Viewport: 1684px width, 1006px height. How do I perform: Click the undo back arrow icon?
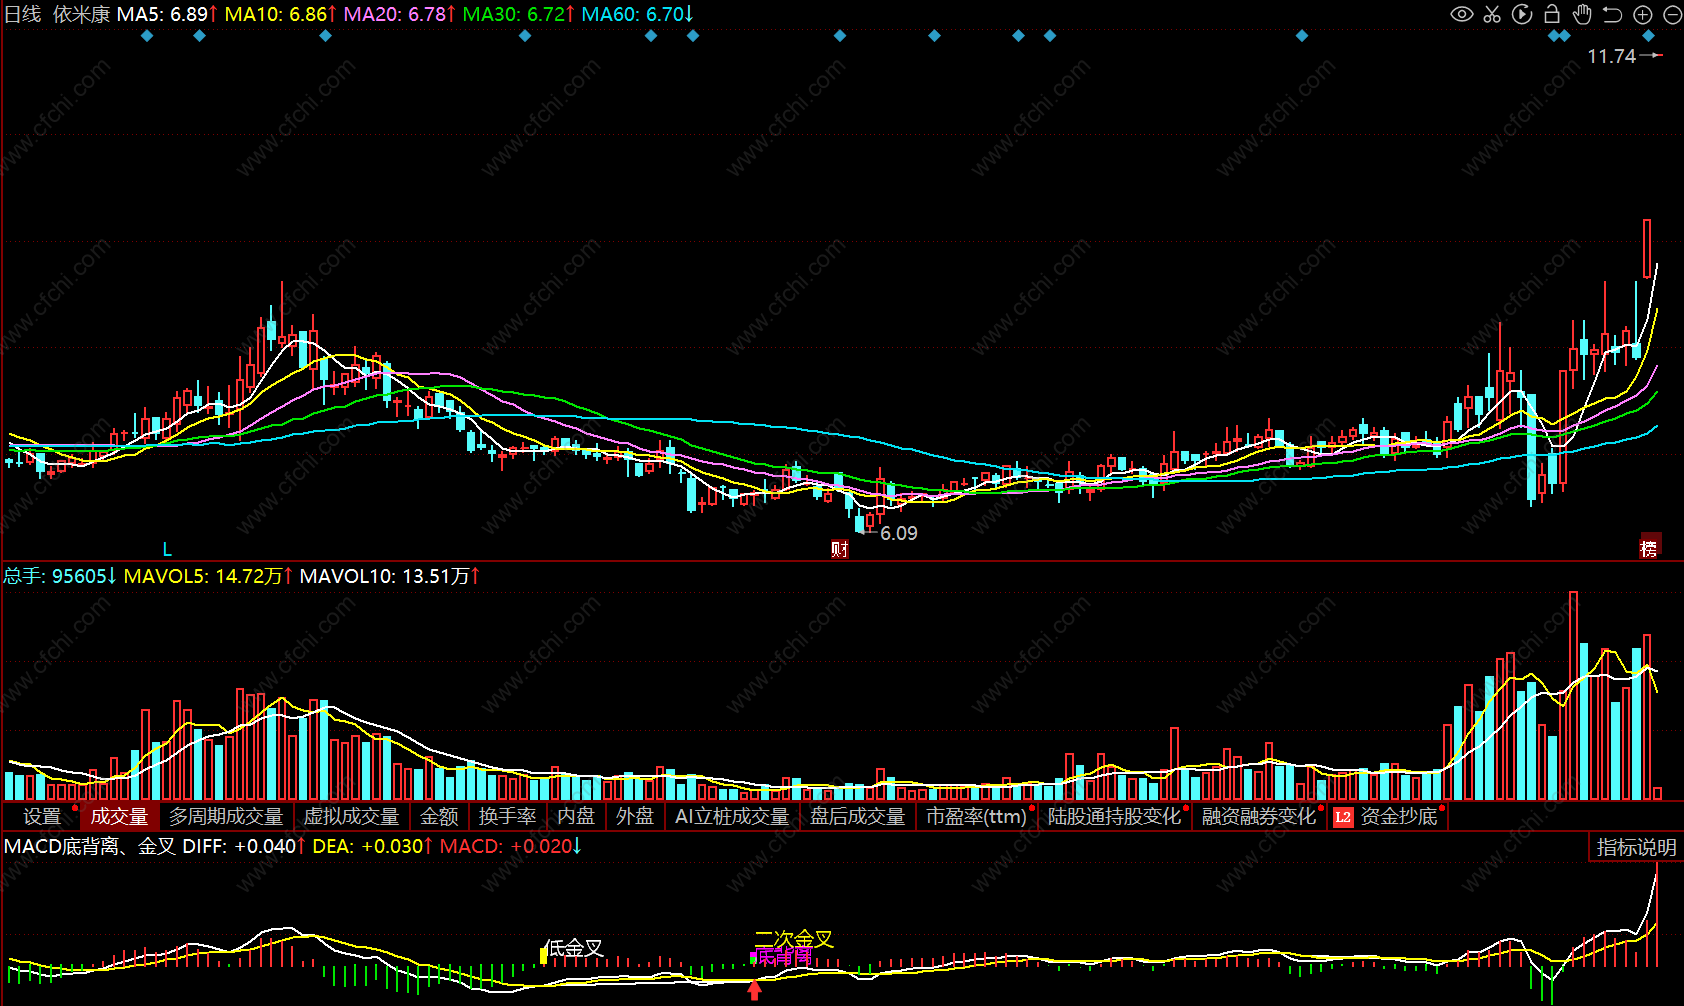(x=1612, y=14)
